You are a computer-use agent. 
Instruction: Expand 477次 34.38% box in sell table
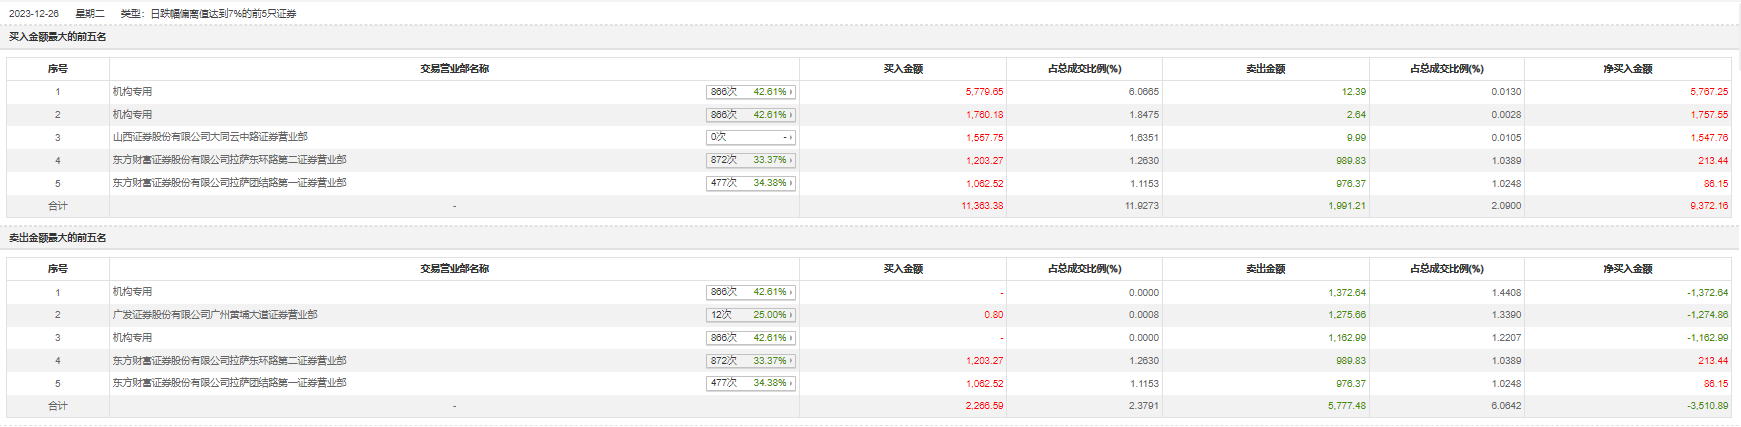coord(751,383)
